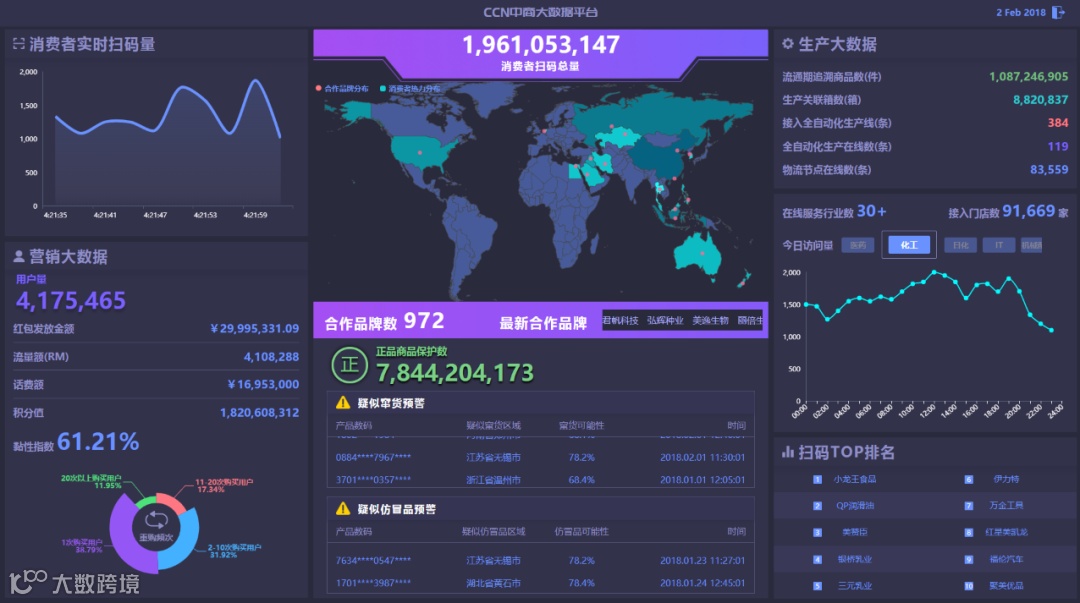Click the total scan count 1,961,053,147

(x=541, y=45)
